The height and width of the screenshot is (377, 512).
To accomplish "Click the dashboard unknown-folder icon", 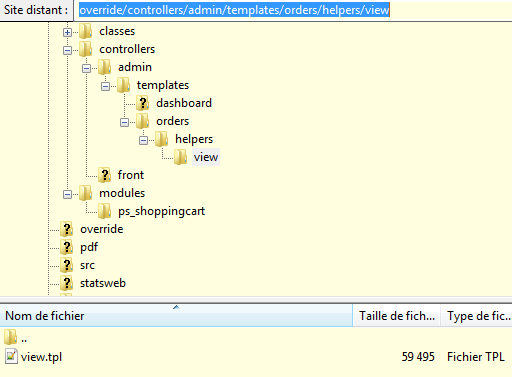I will pyautogui.click(x=143, y=103).
